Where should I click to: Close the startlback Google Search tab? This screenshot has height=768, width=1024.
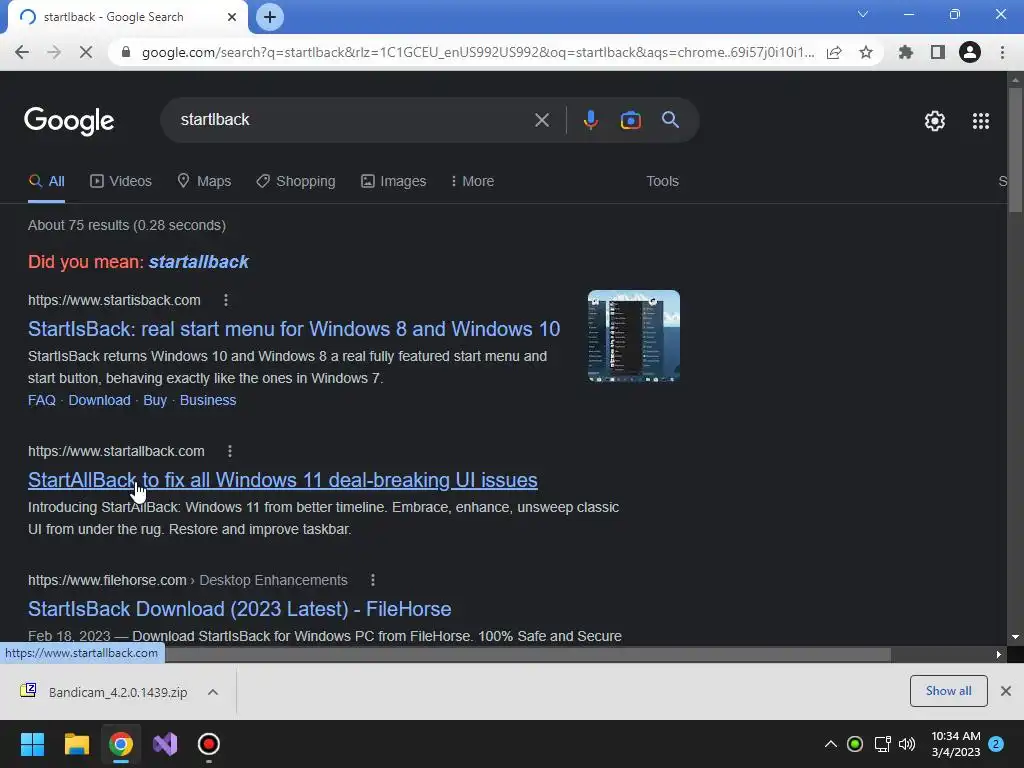tap(231, 17)
